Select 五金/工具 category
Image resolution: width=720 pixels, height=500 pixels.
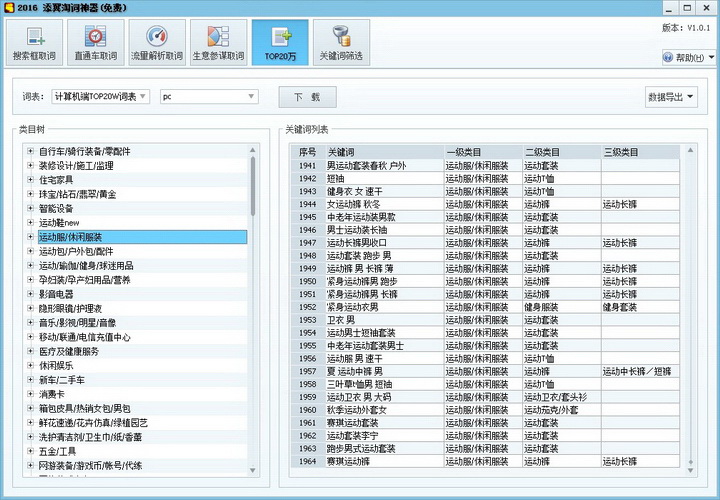(57, 451)
